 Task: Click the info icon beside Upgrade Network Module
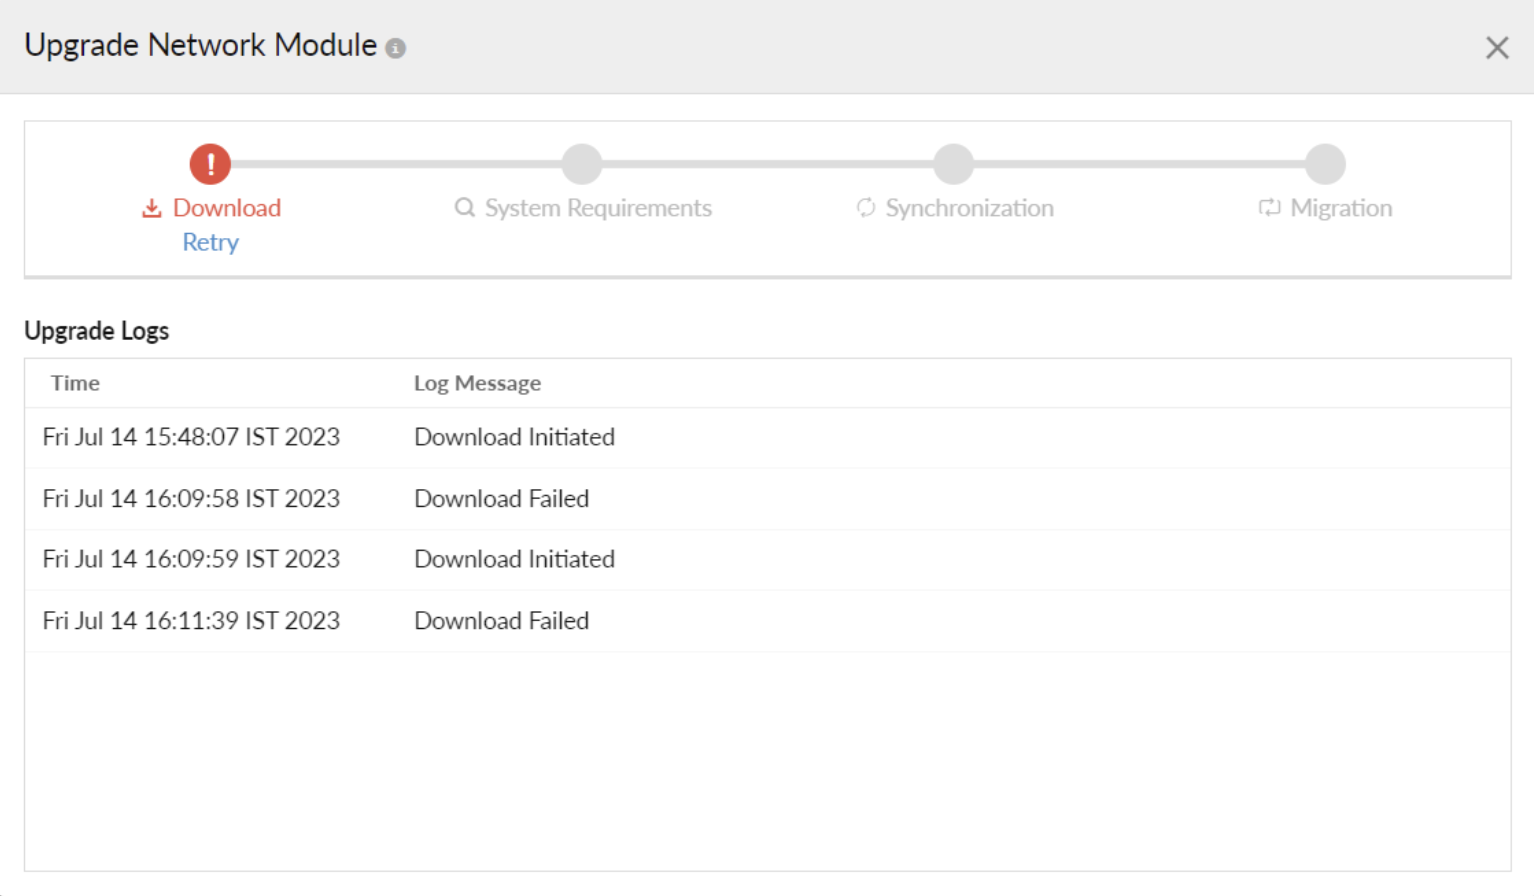(396, 48)
